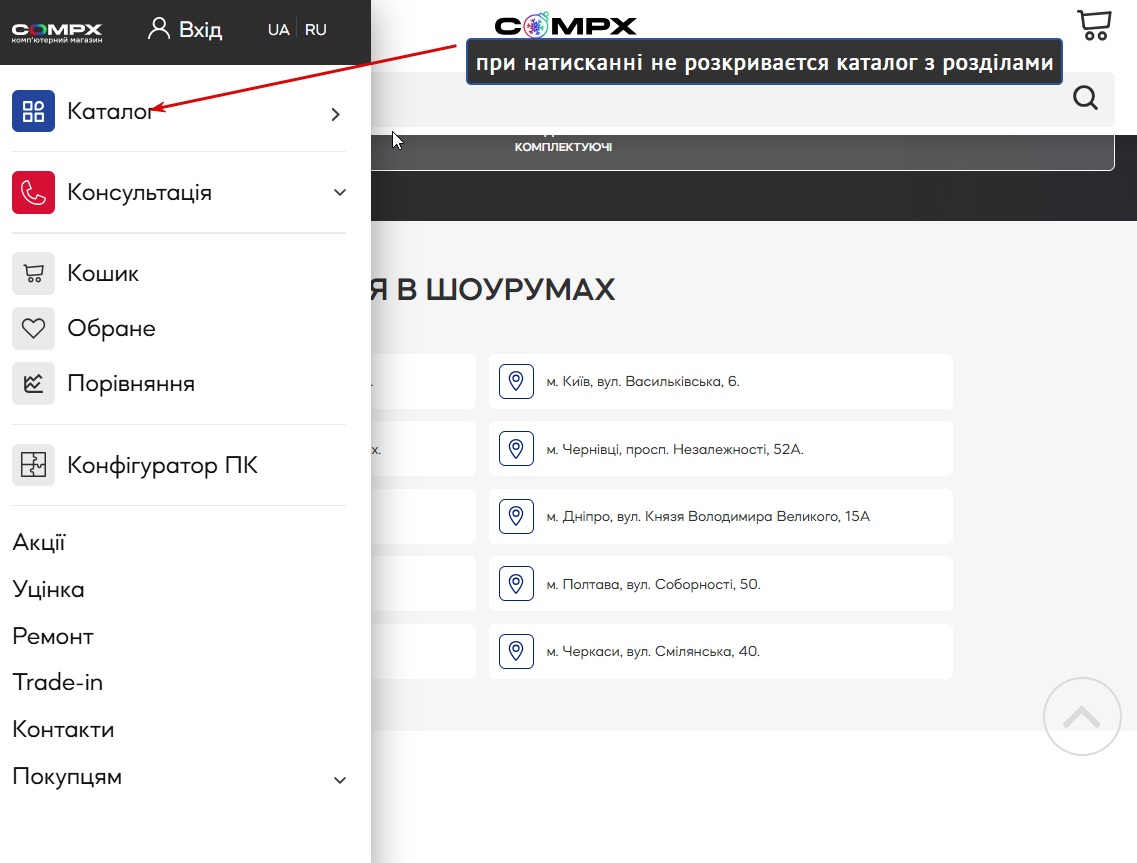Open the Консультація menu item

point(139,192)
